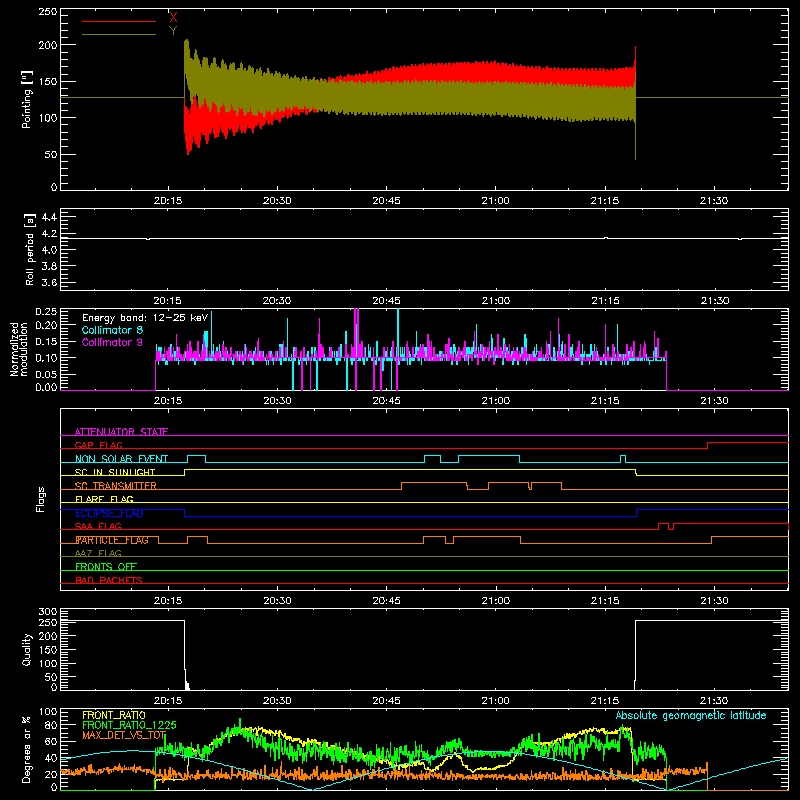Select 'Energy band: 12-25 keV' text

(x=145, y=318)
